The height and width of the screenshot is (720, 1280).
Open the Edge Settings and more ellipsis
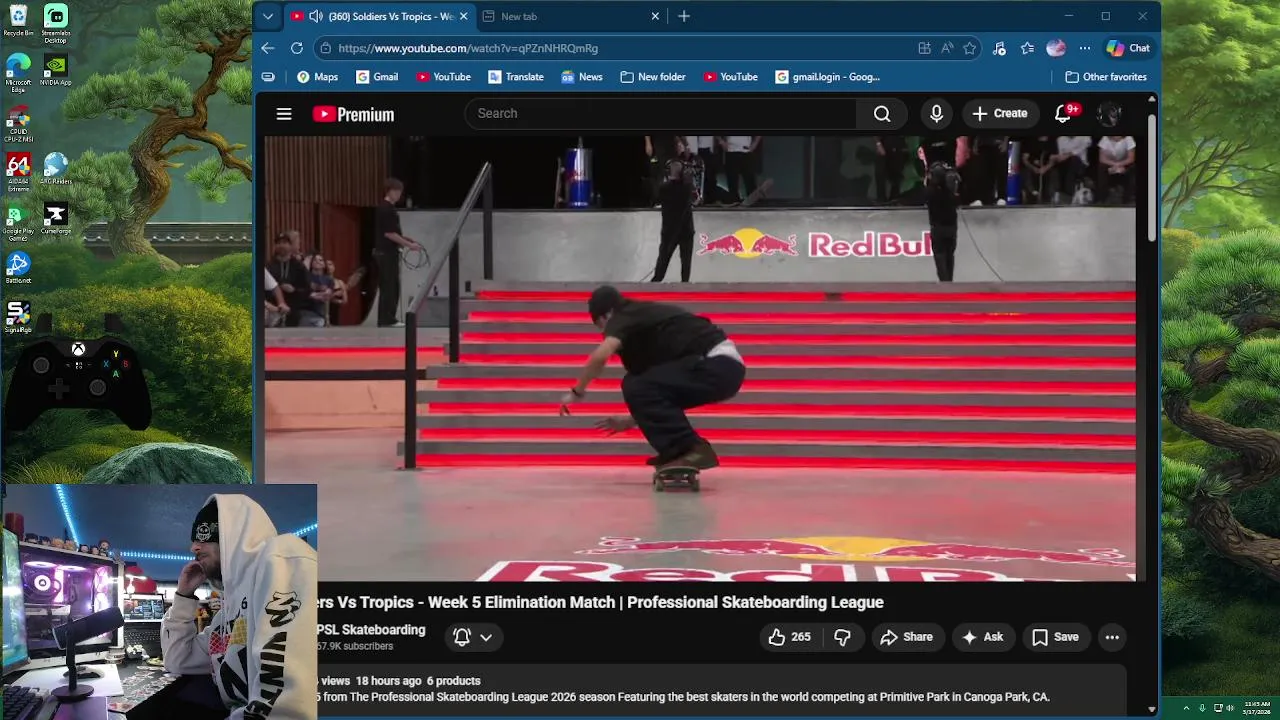pyautogui.click(x=1084, y=48)
